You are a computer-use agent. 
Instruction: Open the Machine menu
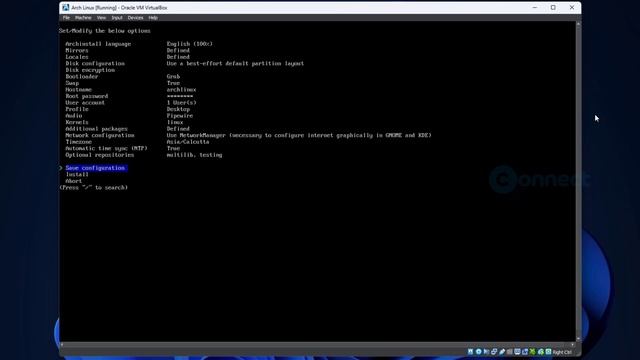click(x=83, y=18)
